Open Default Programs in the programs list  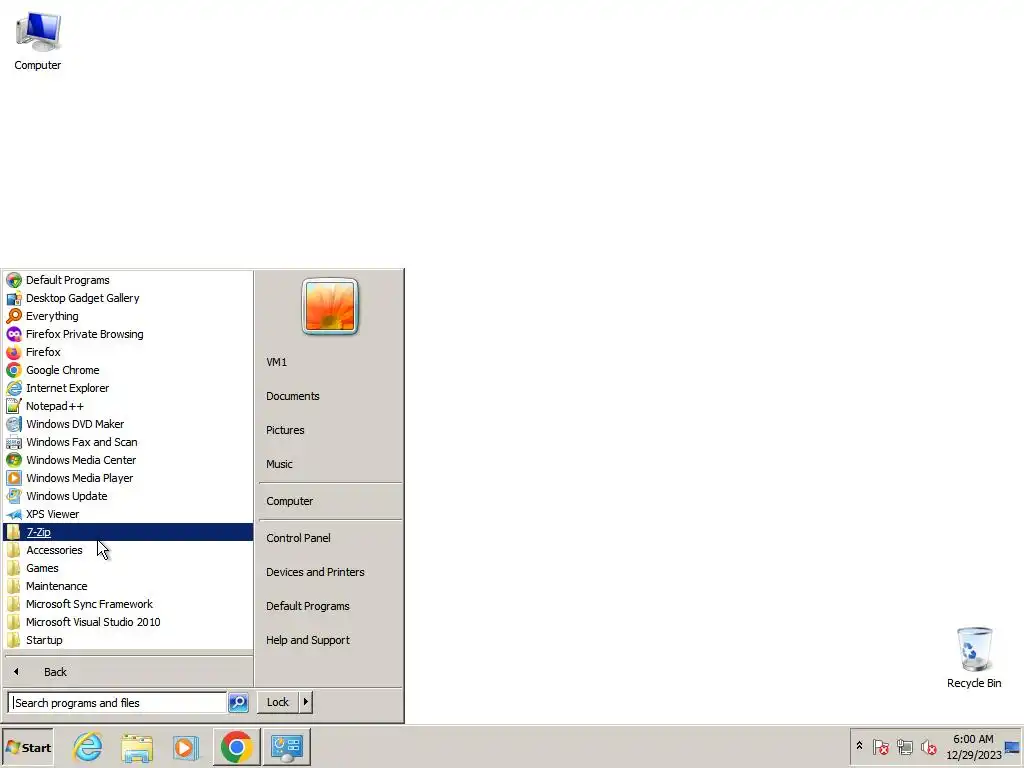pos(128,280)
